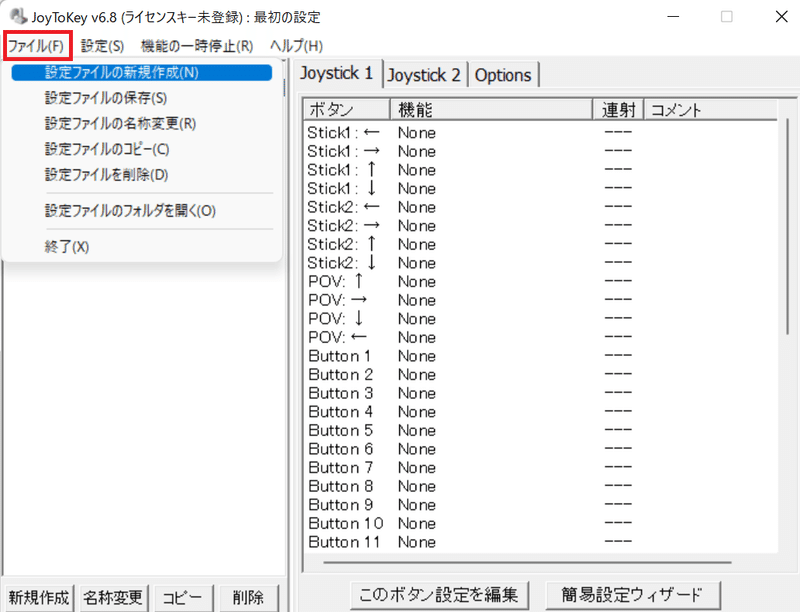Select the POV: → row
800x612 pixels.
(x=541, y=300)
